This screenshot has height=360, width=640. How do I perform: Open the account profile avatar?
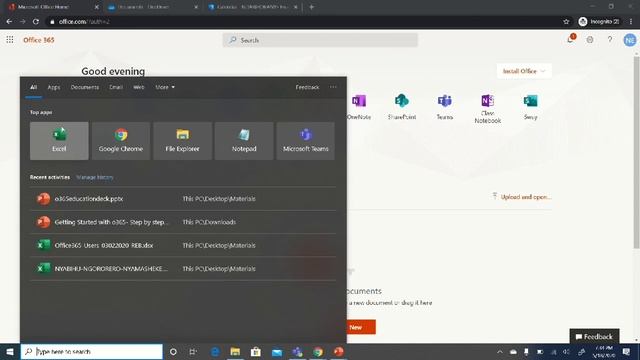(x=630, y=40)
